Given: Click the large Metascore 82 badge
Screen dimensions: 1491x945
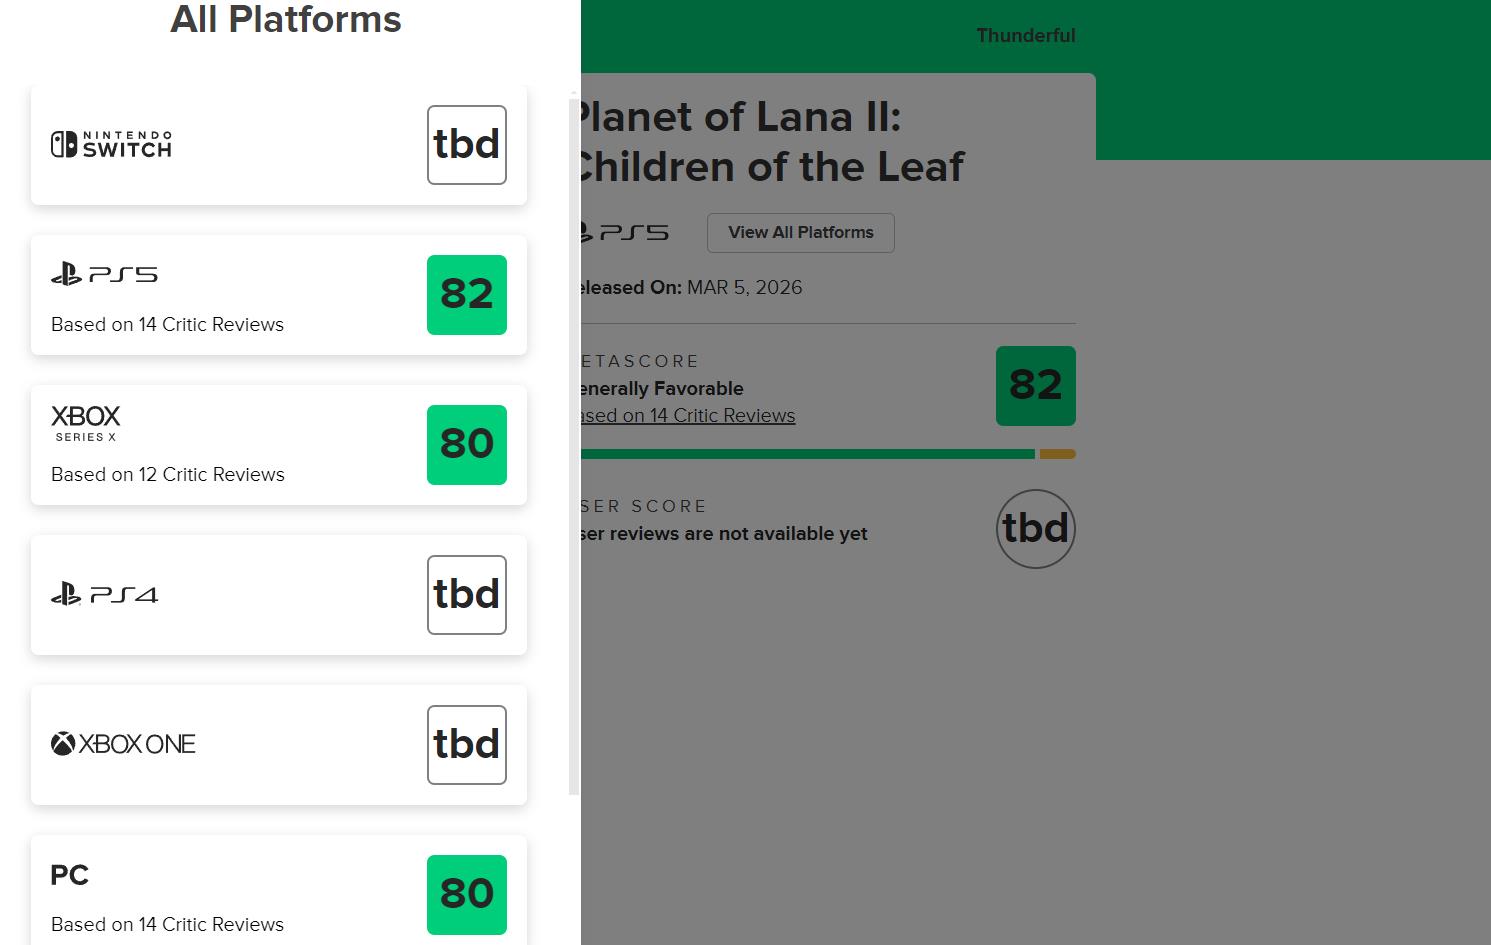Looking at the screenshot, I should (1036, 386).
